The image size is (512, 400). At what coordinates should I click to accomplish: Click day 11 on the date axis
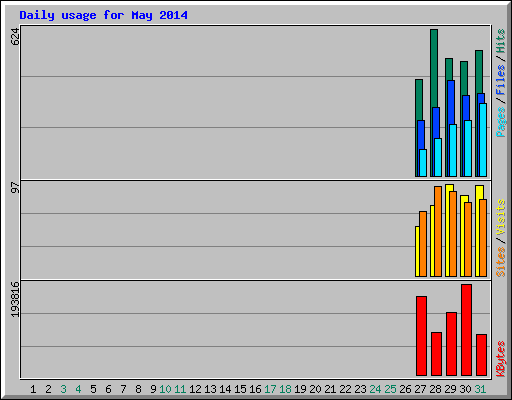point(180,389)
